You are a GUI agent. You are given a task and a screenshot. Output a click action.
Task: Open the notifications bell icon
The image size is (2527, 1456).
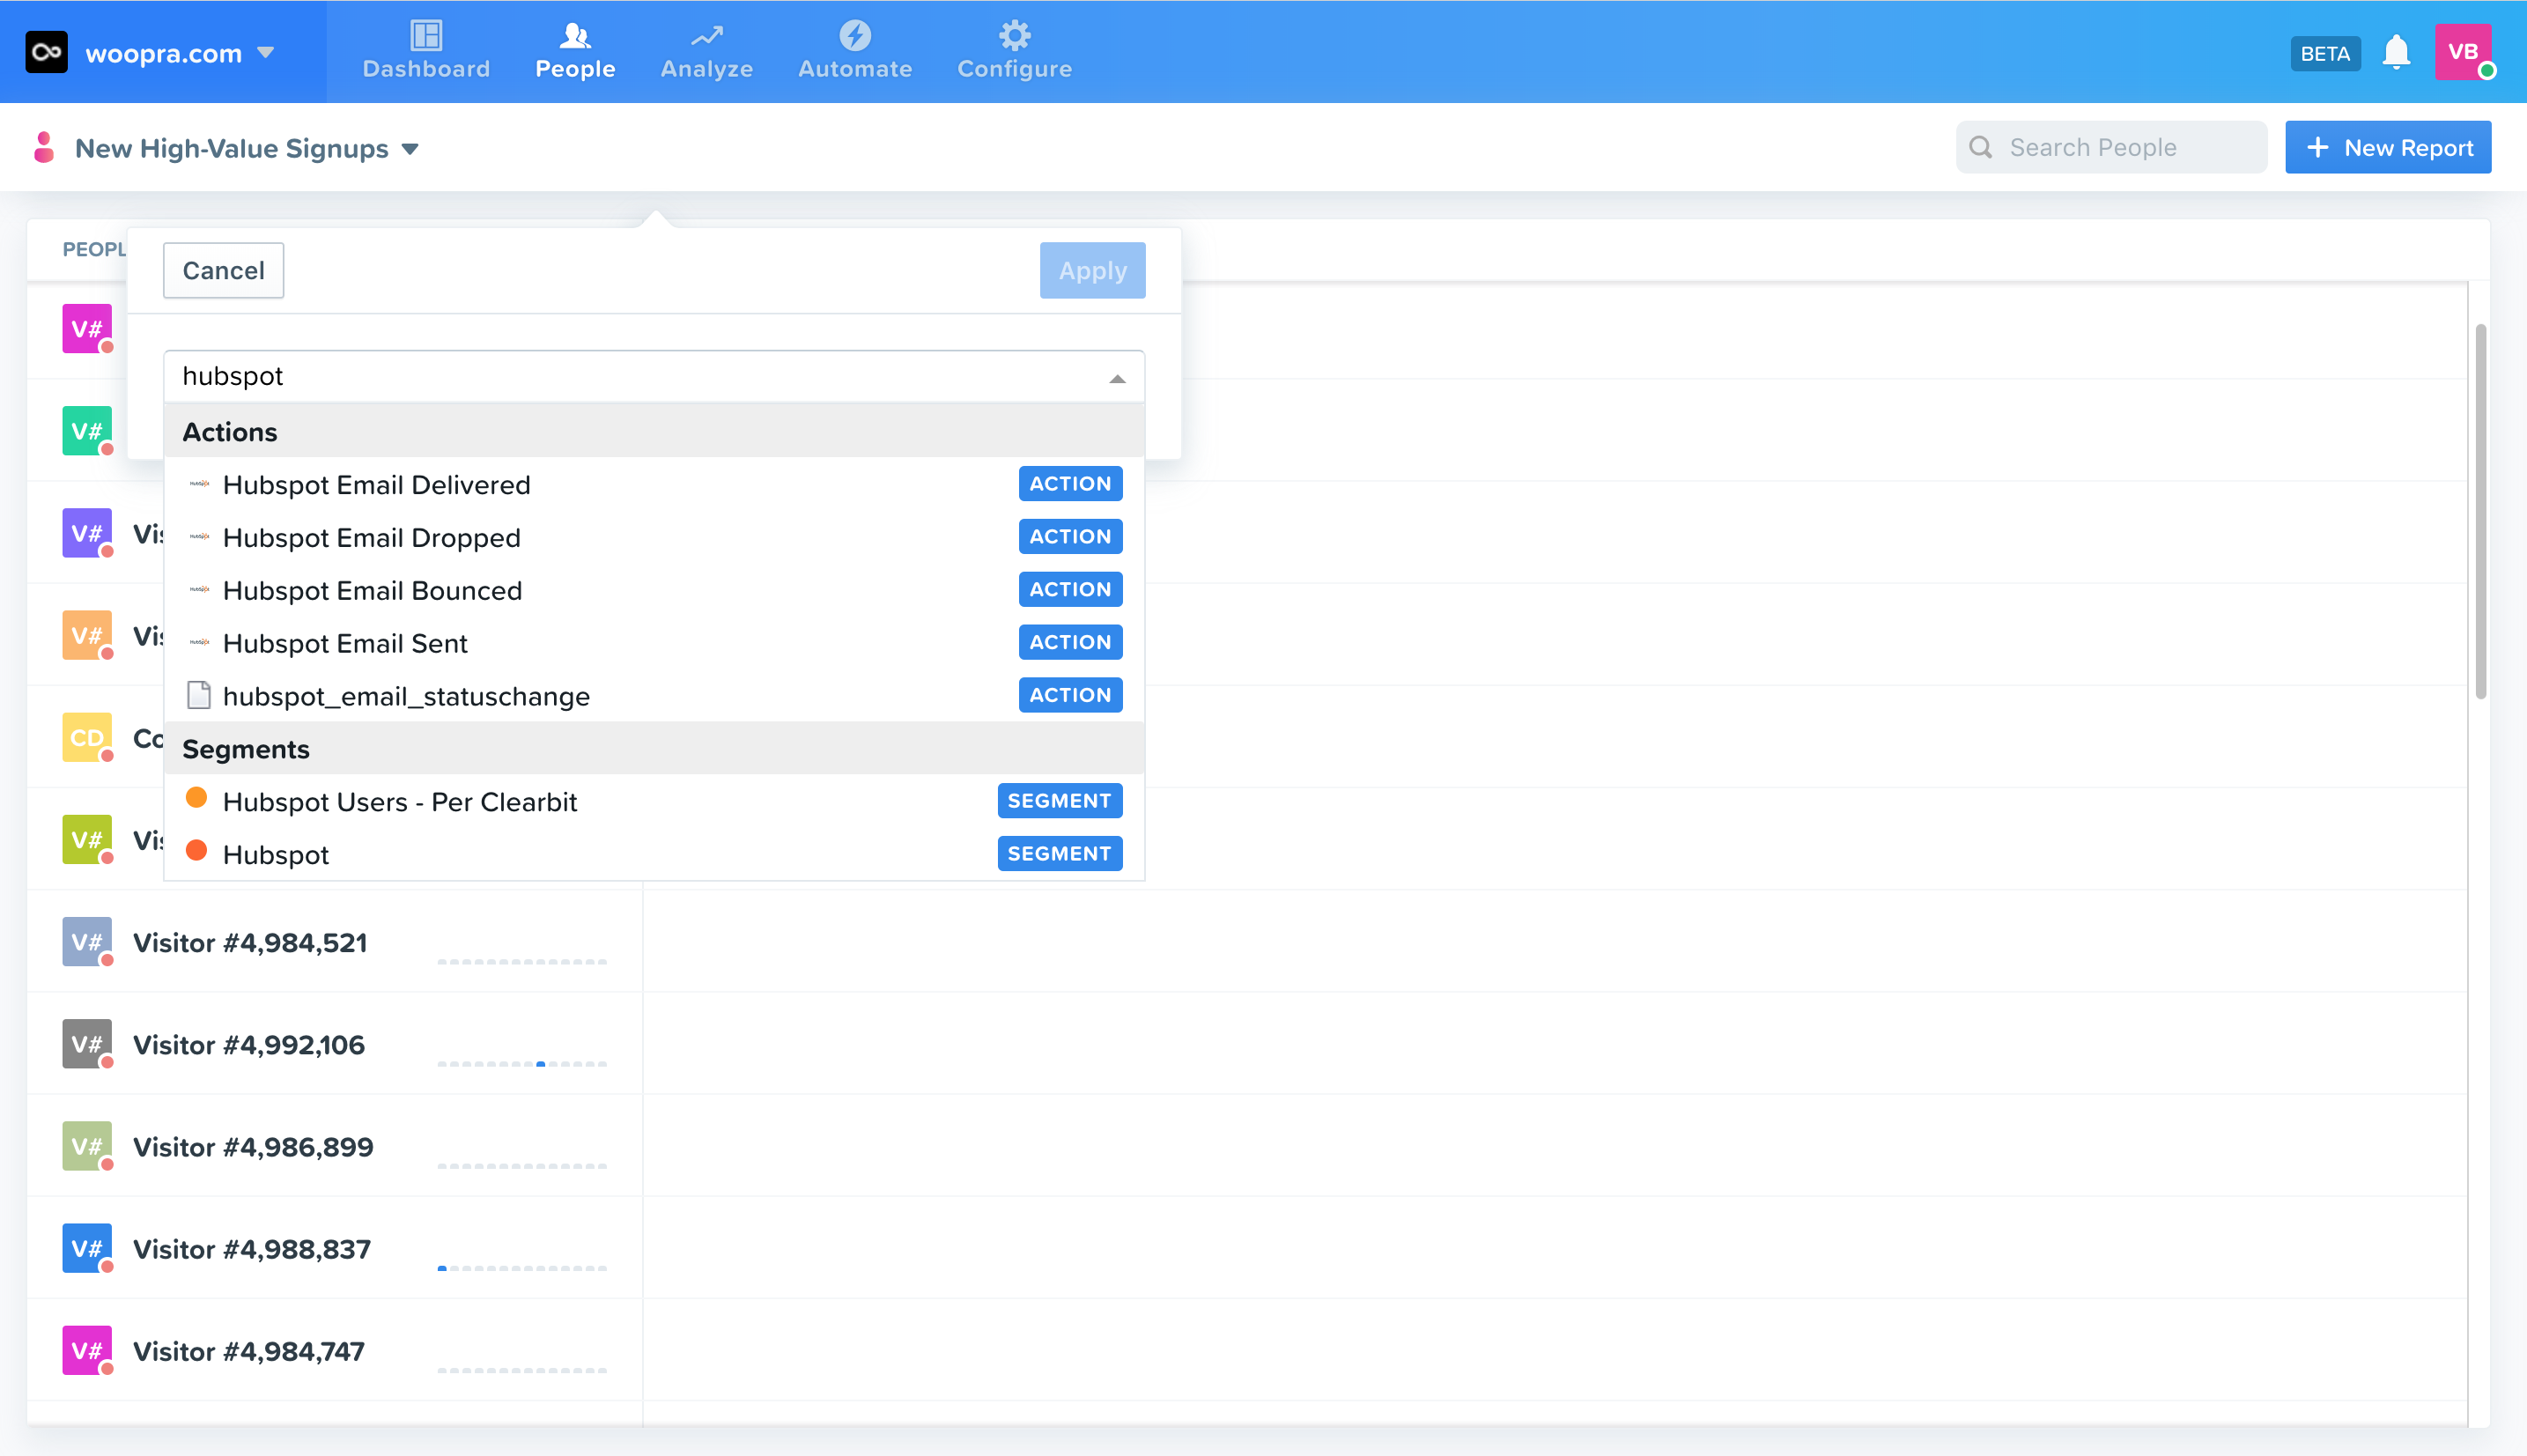tap(2396, 52)
